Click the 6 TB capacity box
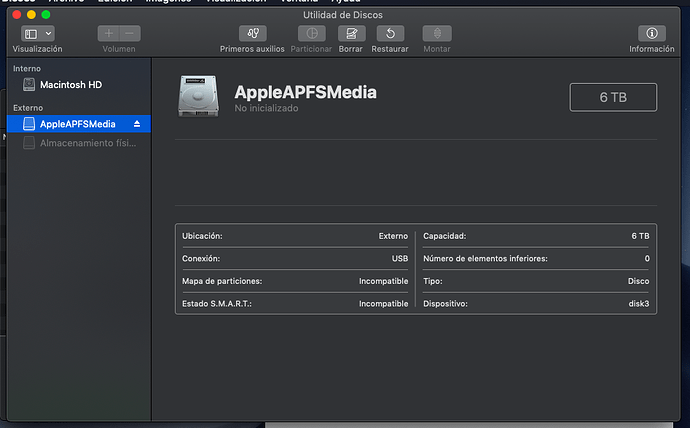Image resolution: width=690 pixels, height=428 pixels. (x=613, y=97)
